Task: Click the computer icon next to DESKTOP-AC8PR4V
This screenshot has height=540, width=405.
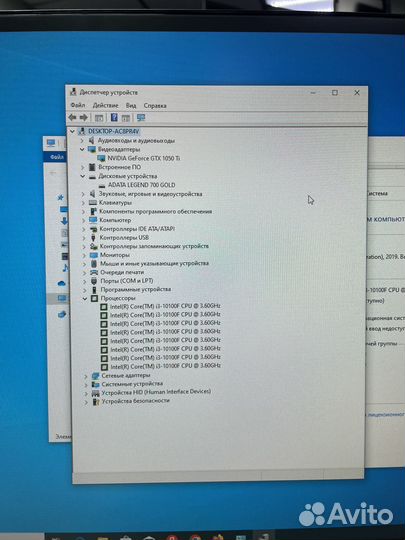Action: point(81,131)
